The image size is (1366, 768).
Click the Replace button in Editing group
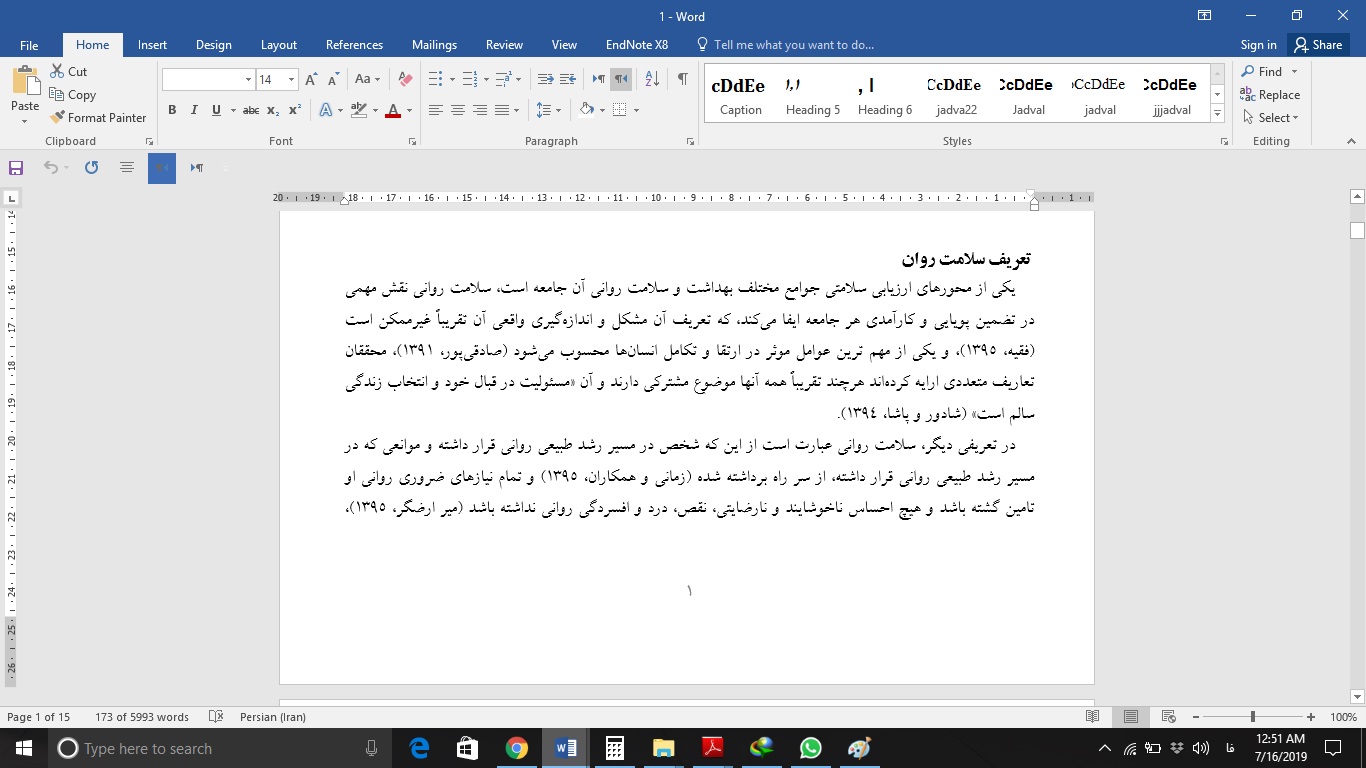click(x=1271, y=95)
